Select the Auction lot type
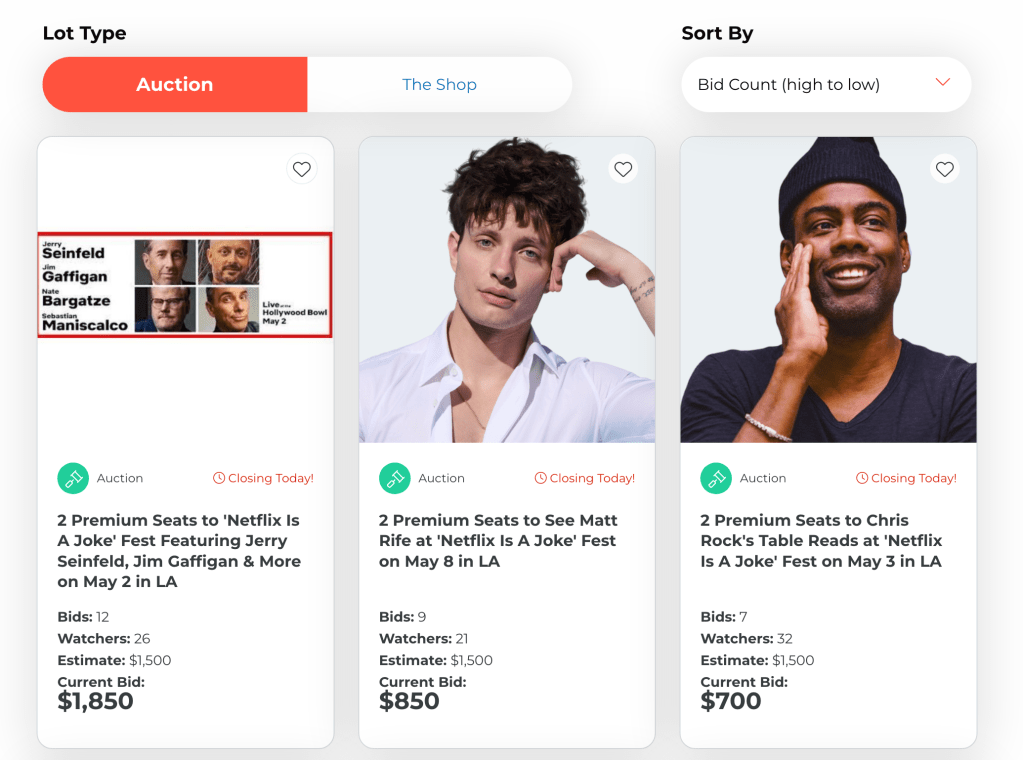Image resolution: width=1023 pixels, height=760 pixels. click(x=175, y=85)
